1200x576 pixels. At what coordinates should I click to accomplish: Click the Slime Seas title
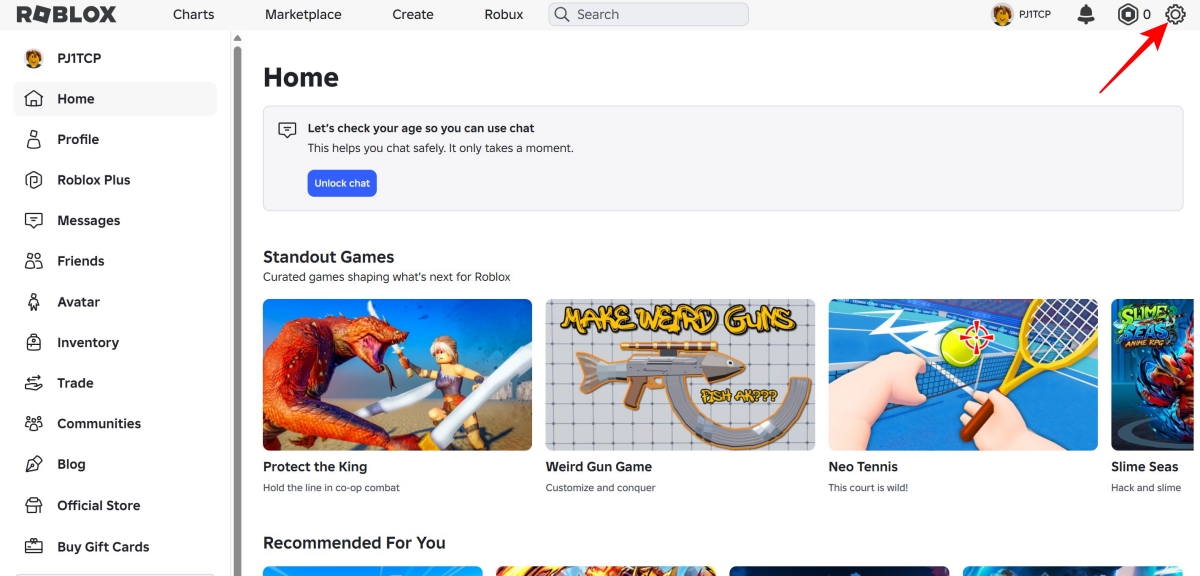click(x=1145, y=467)
